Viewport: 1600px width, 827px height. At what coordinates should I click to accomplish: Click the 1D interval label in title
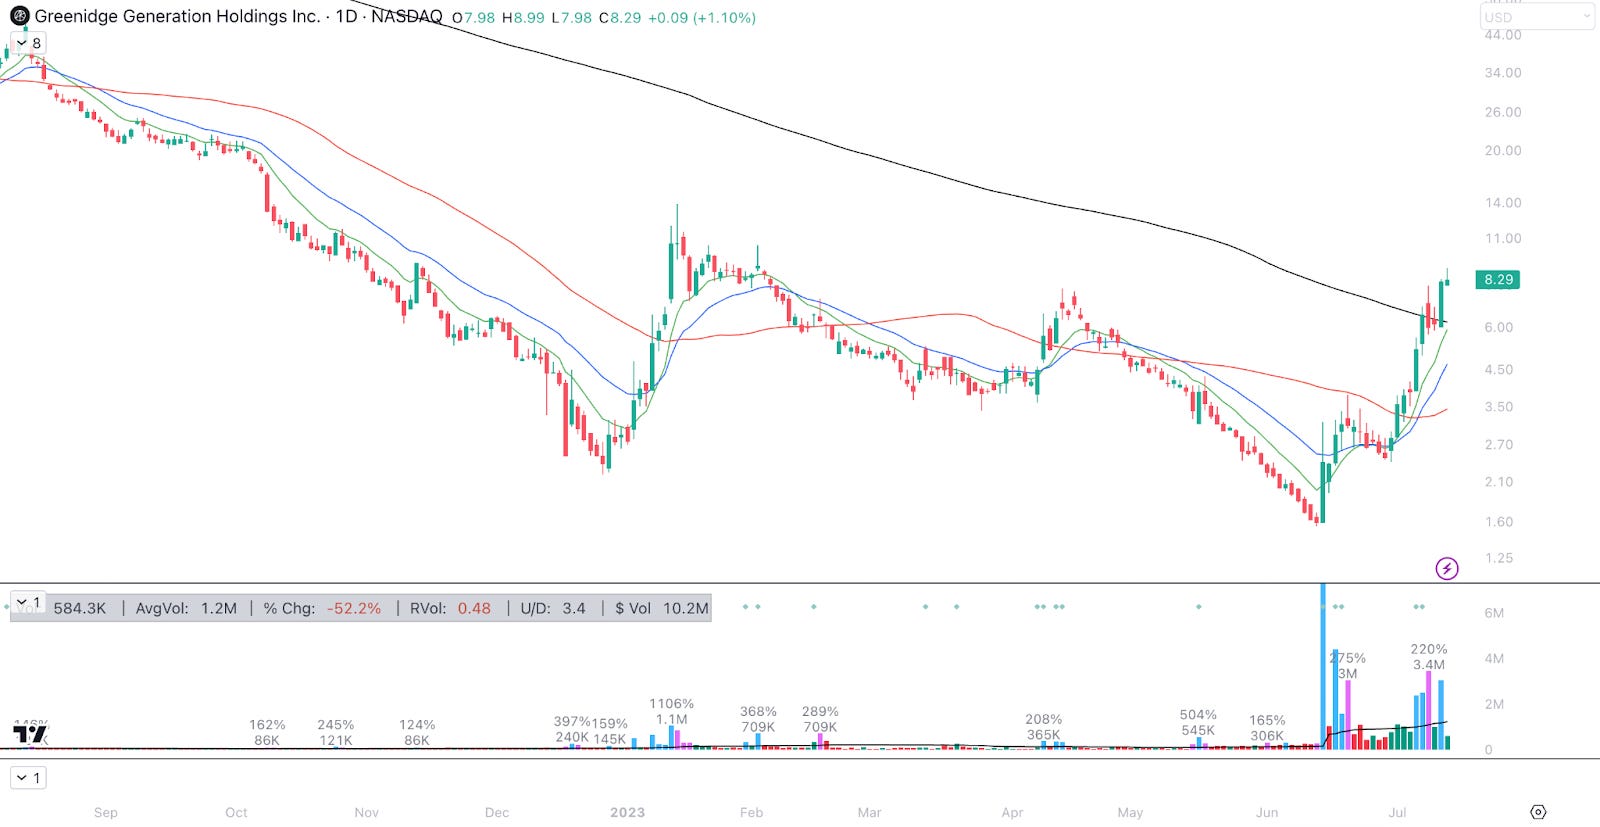point(346,16)
